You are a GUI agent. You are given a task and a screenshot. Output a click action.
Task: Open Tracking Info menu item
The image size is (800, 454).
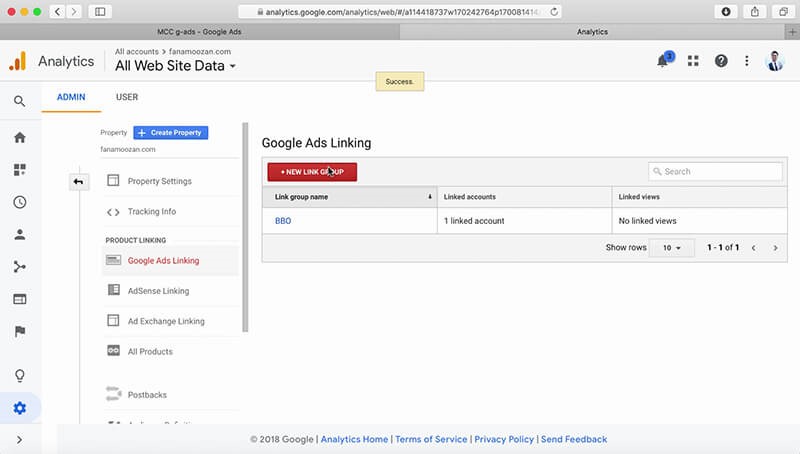(x=152, y=211)
